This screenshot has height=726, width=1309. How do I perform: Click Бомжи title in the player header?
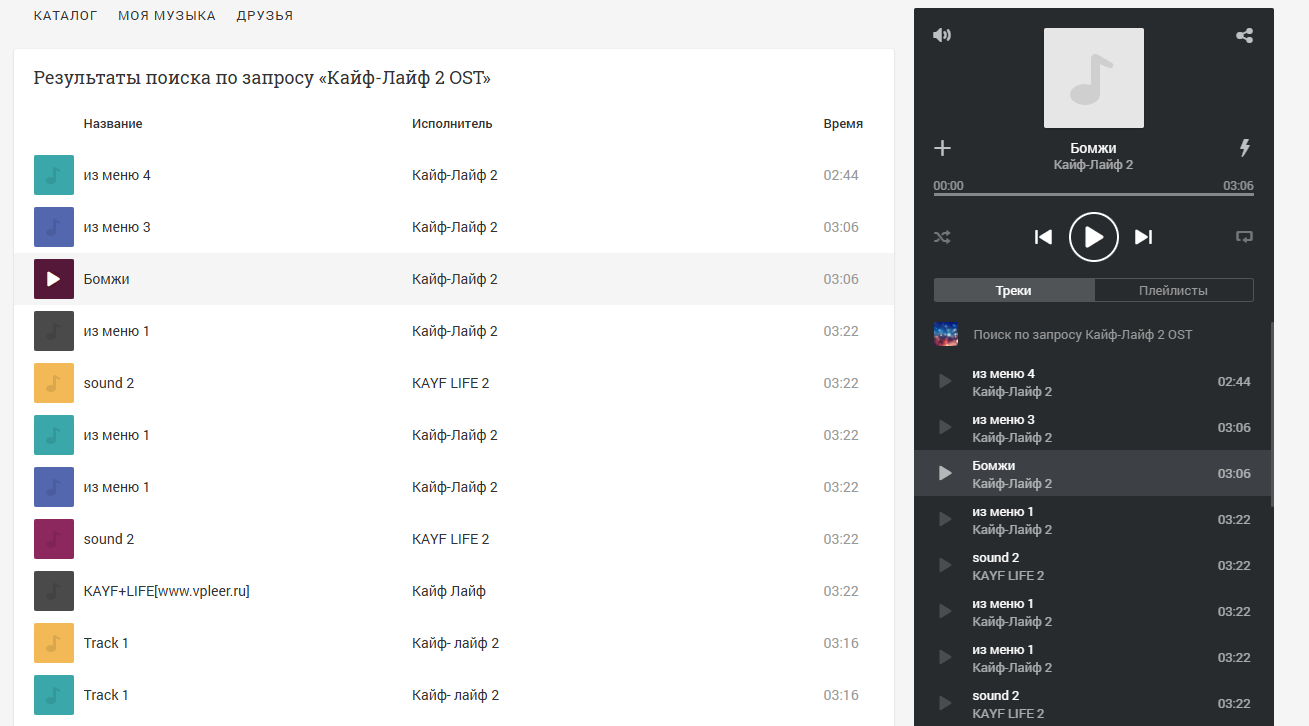(1093, 148)
